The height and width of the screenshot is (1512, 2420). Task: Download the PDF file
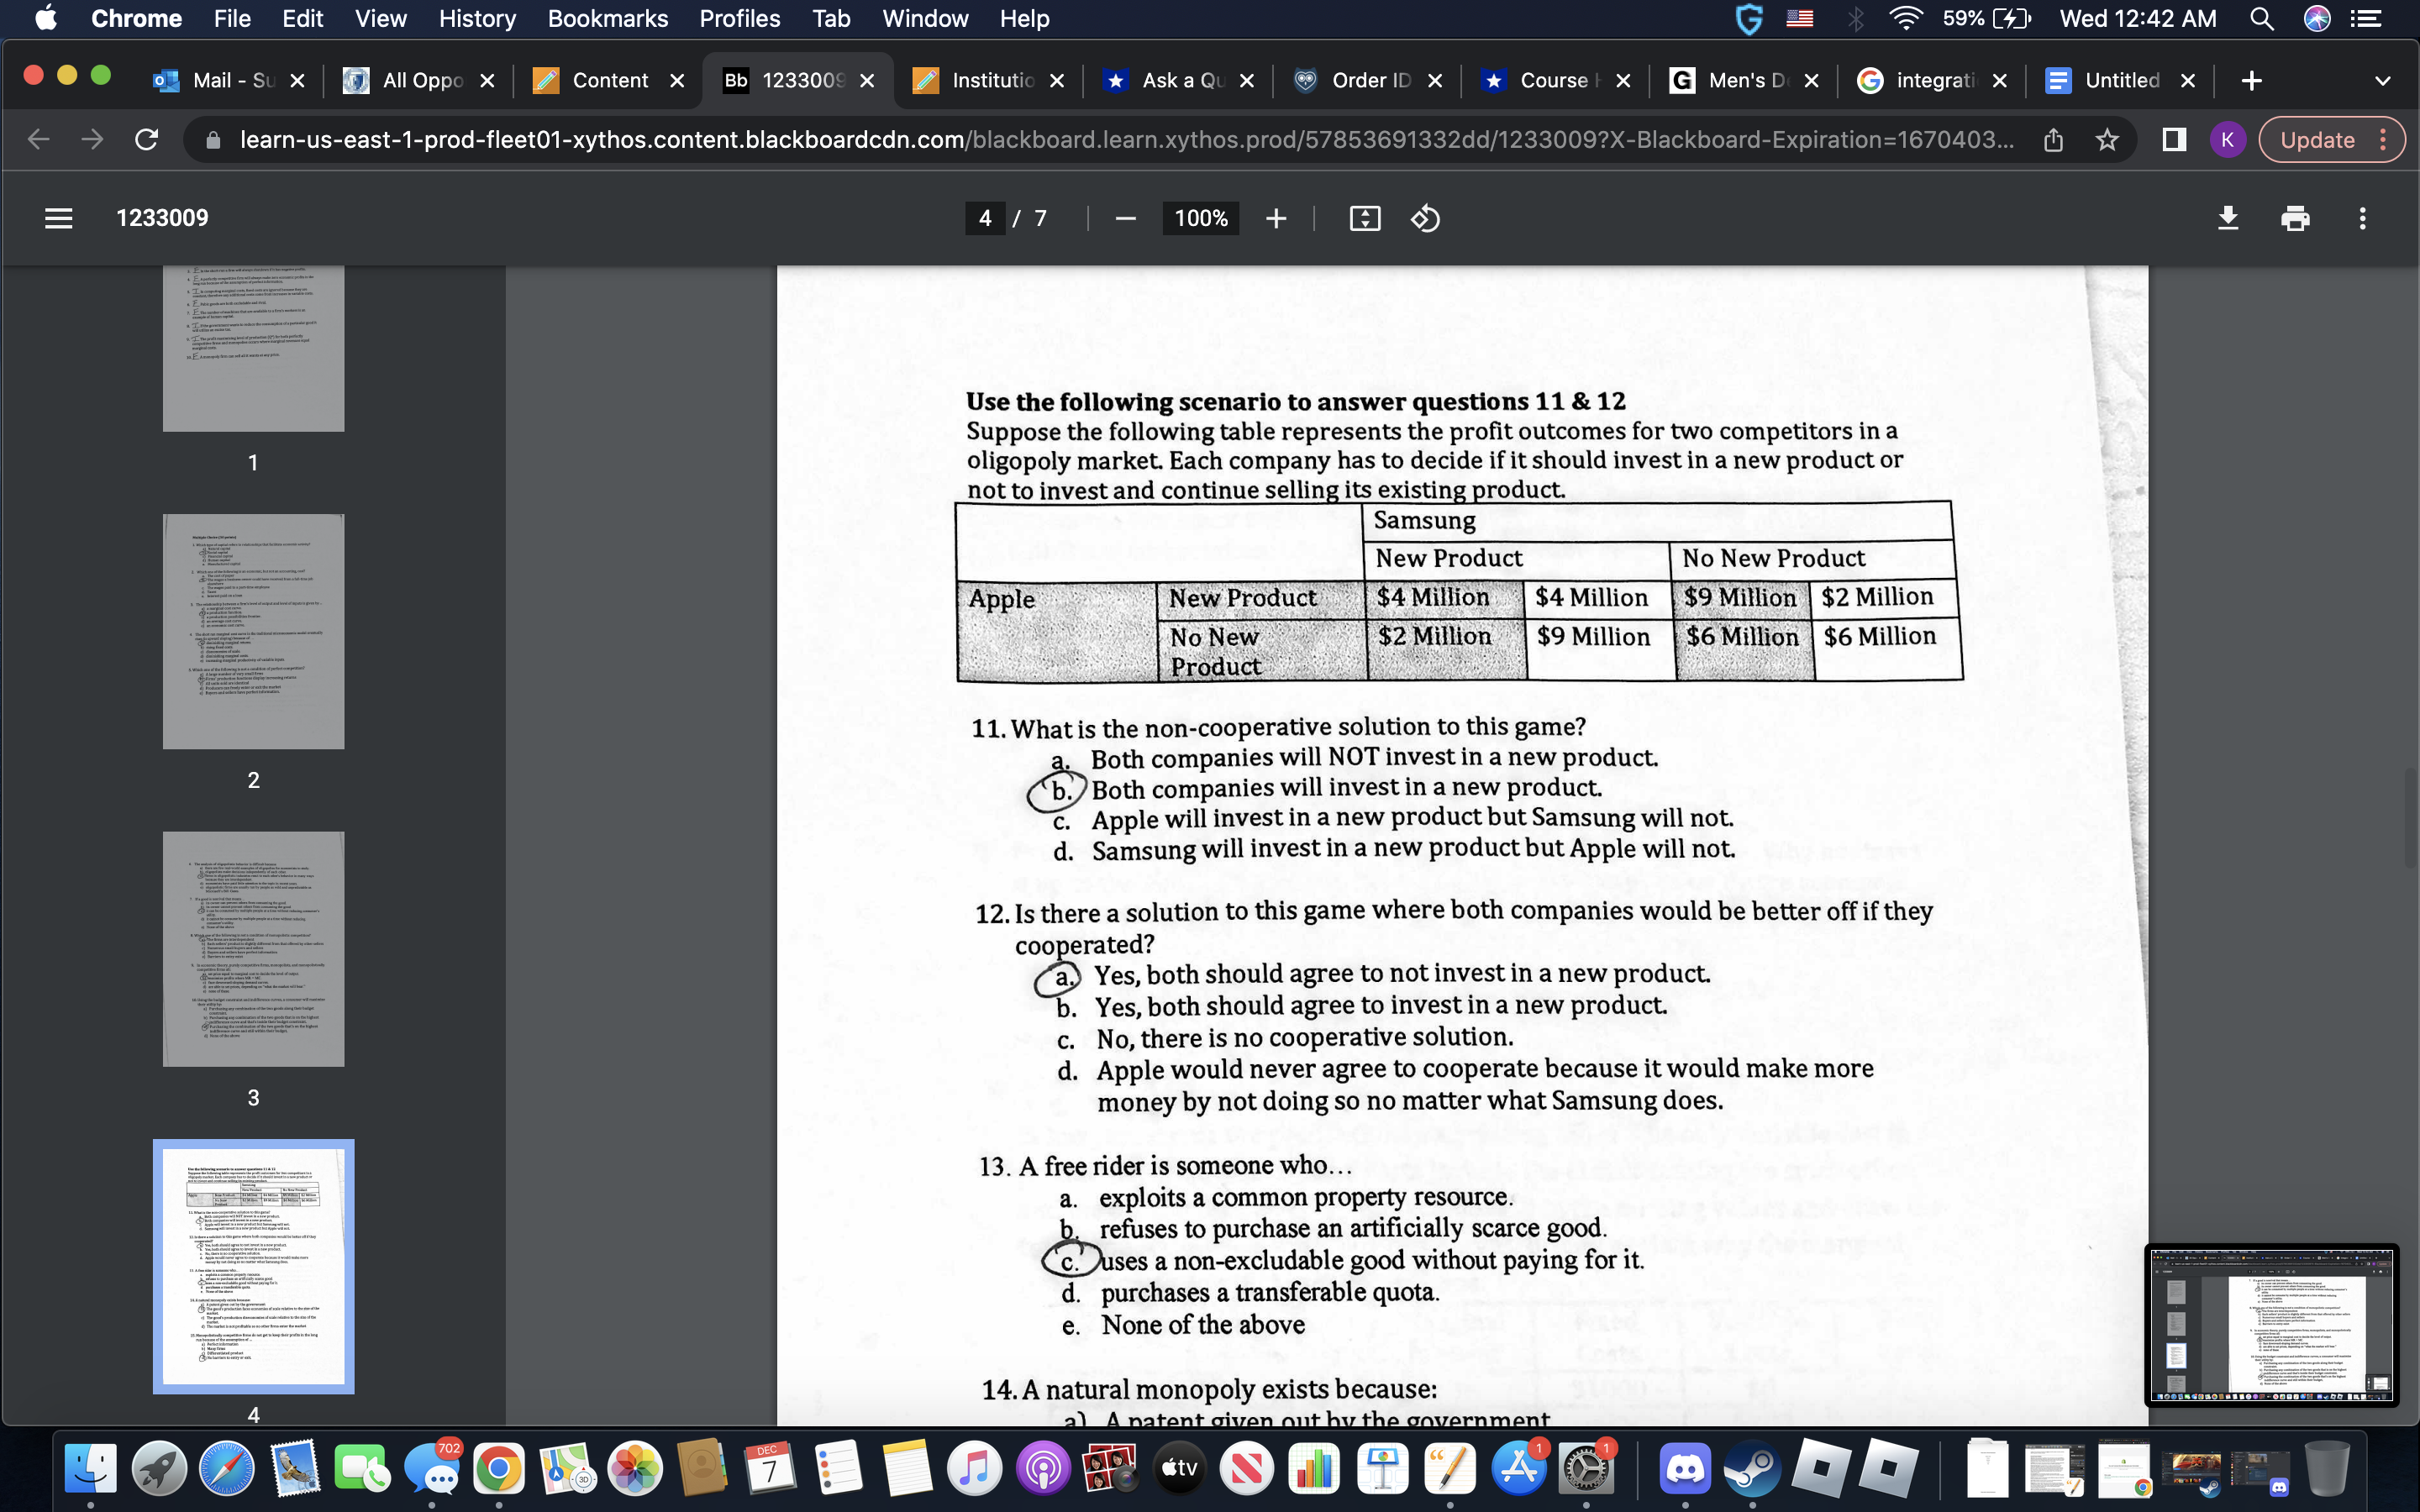click(x=2227, y=218)
